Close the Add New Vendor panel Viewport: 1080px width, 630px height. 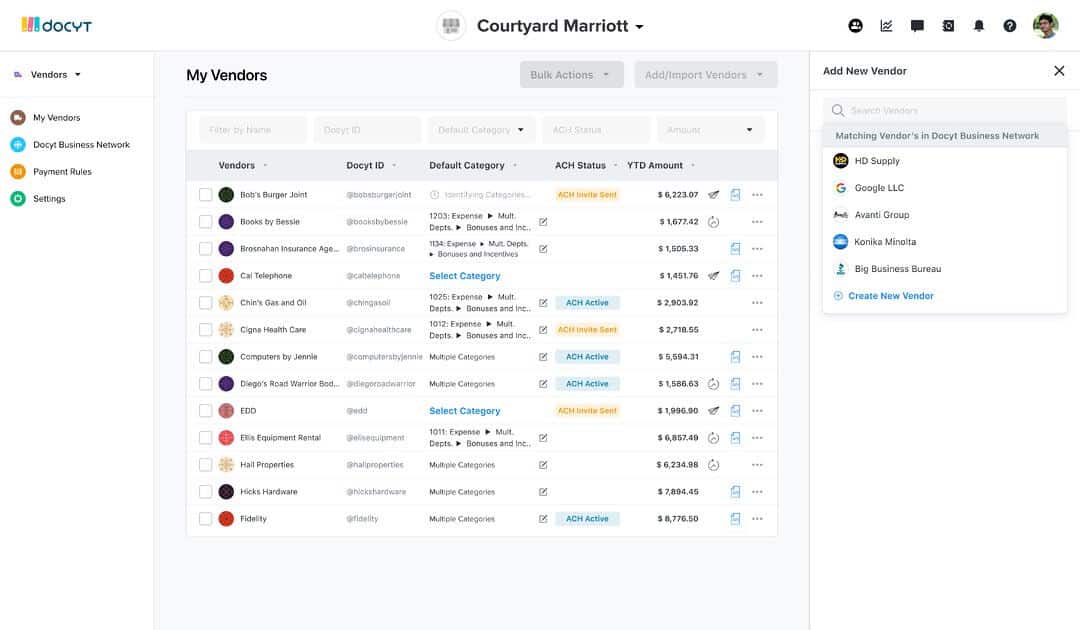click(1059, 71)
